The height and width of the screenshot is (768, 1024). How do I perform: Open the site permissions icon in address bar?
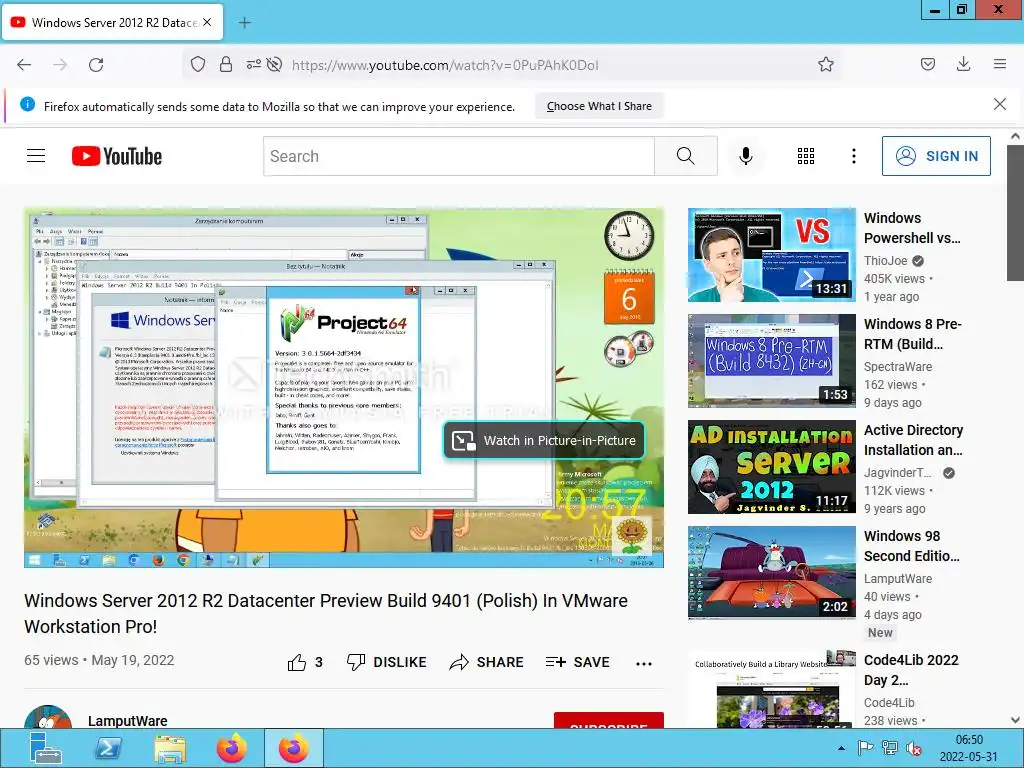(x=253, y=64)
